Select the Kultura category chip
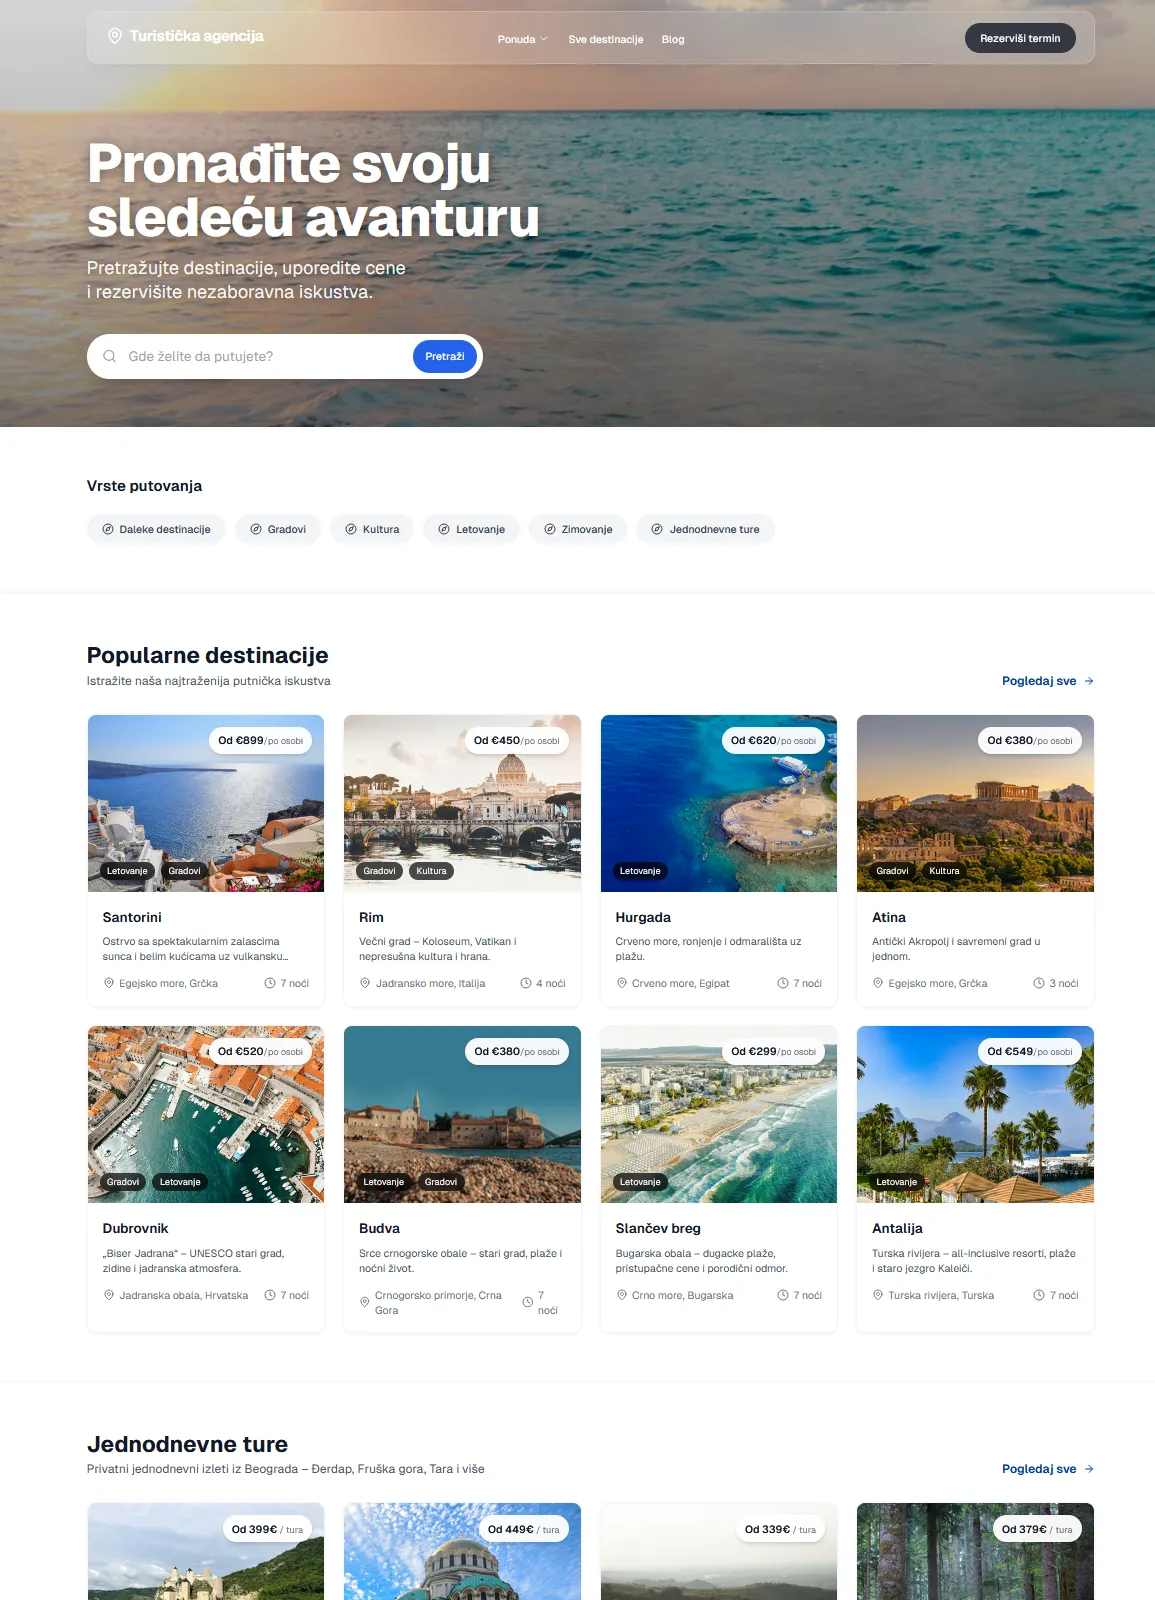This screenshot has height=1600, width=1155. [x=372, y=529]
